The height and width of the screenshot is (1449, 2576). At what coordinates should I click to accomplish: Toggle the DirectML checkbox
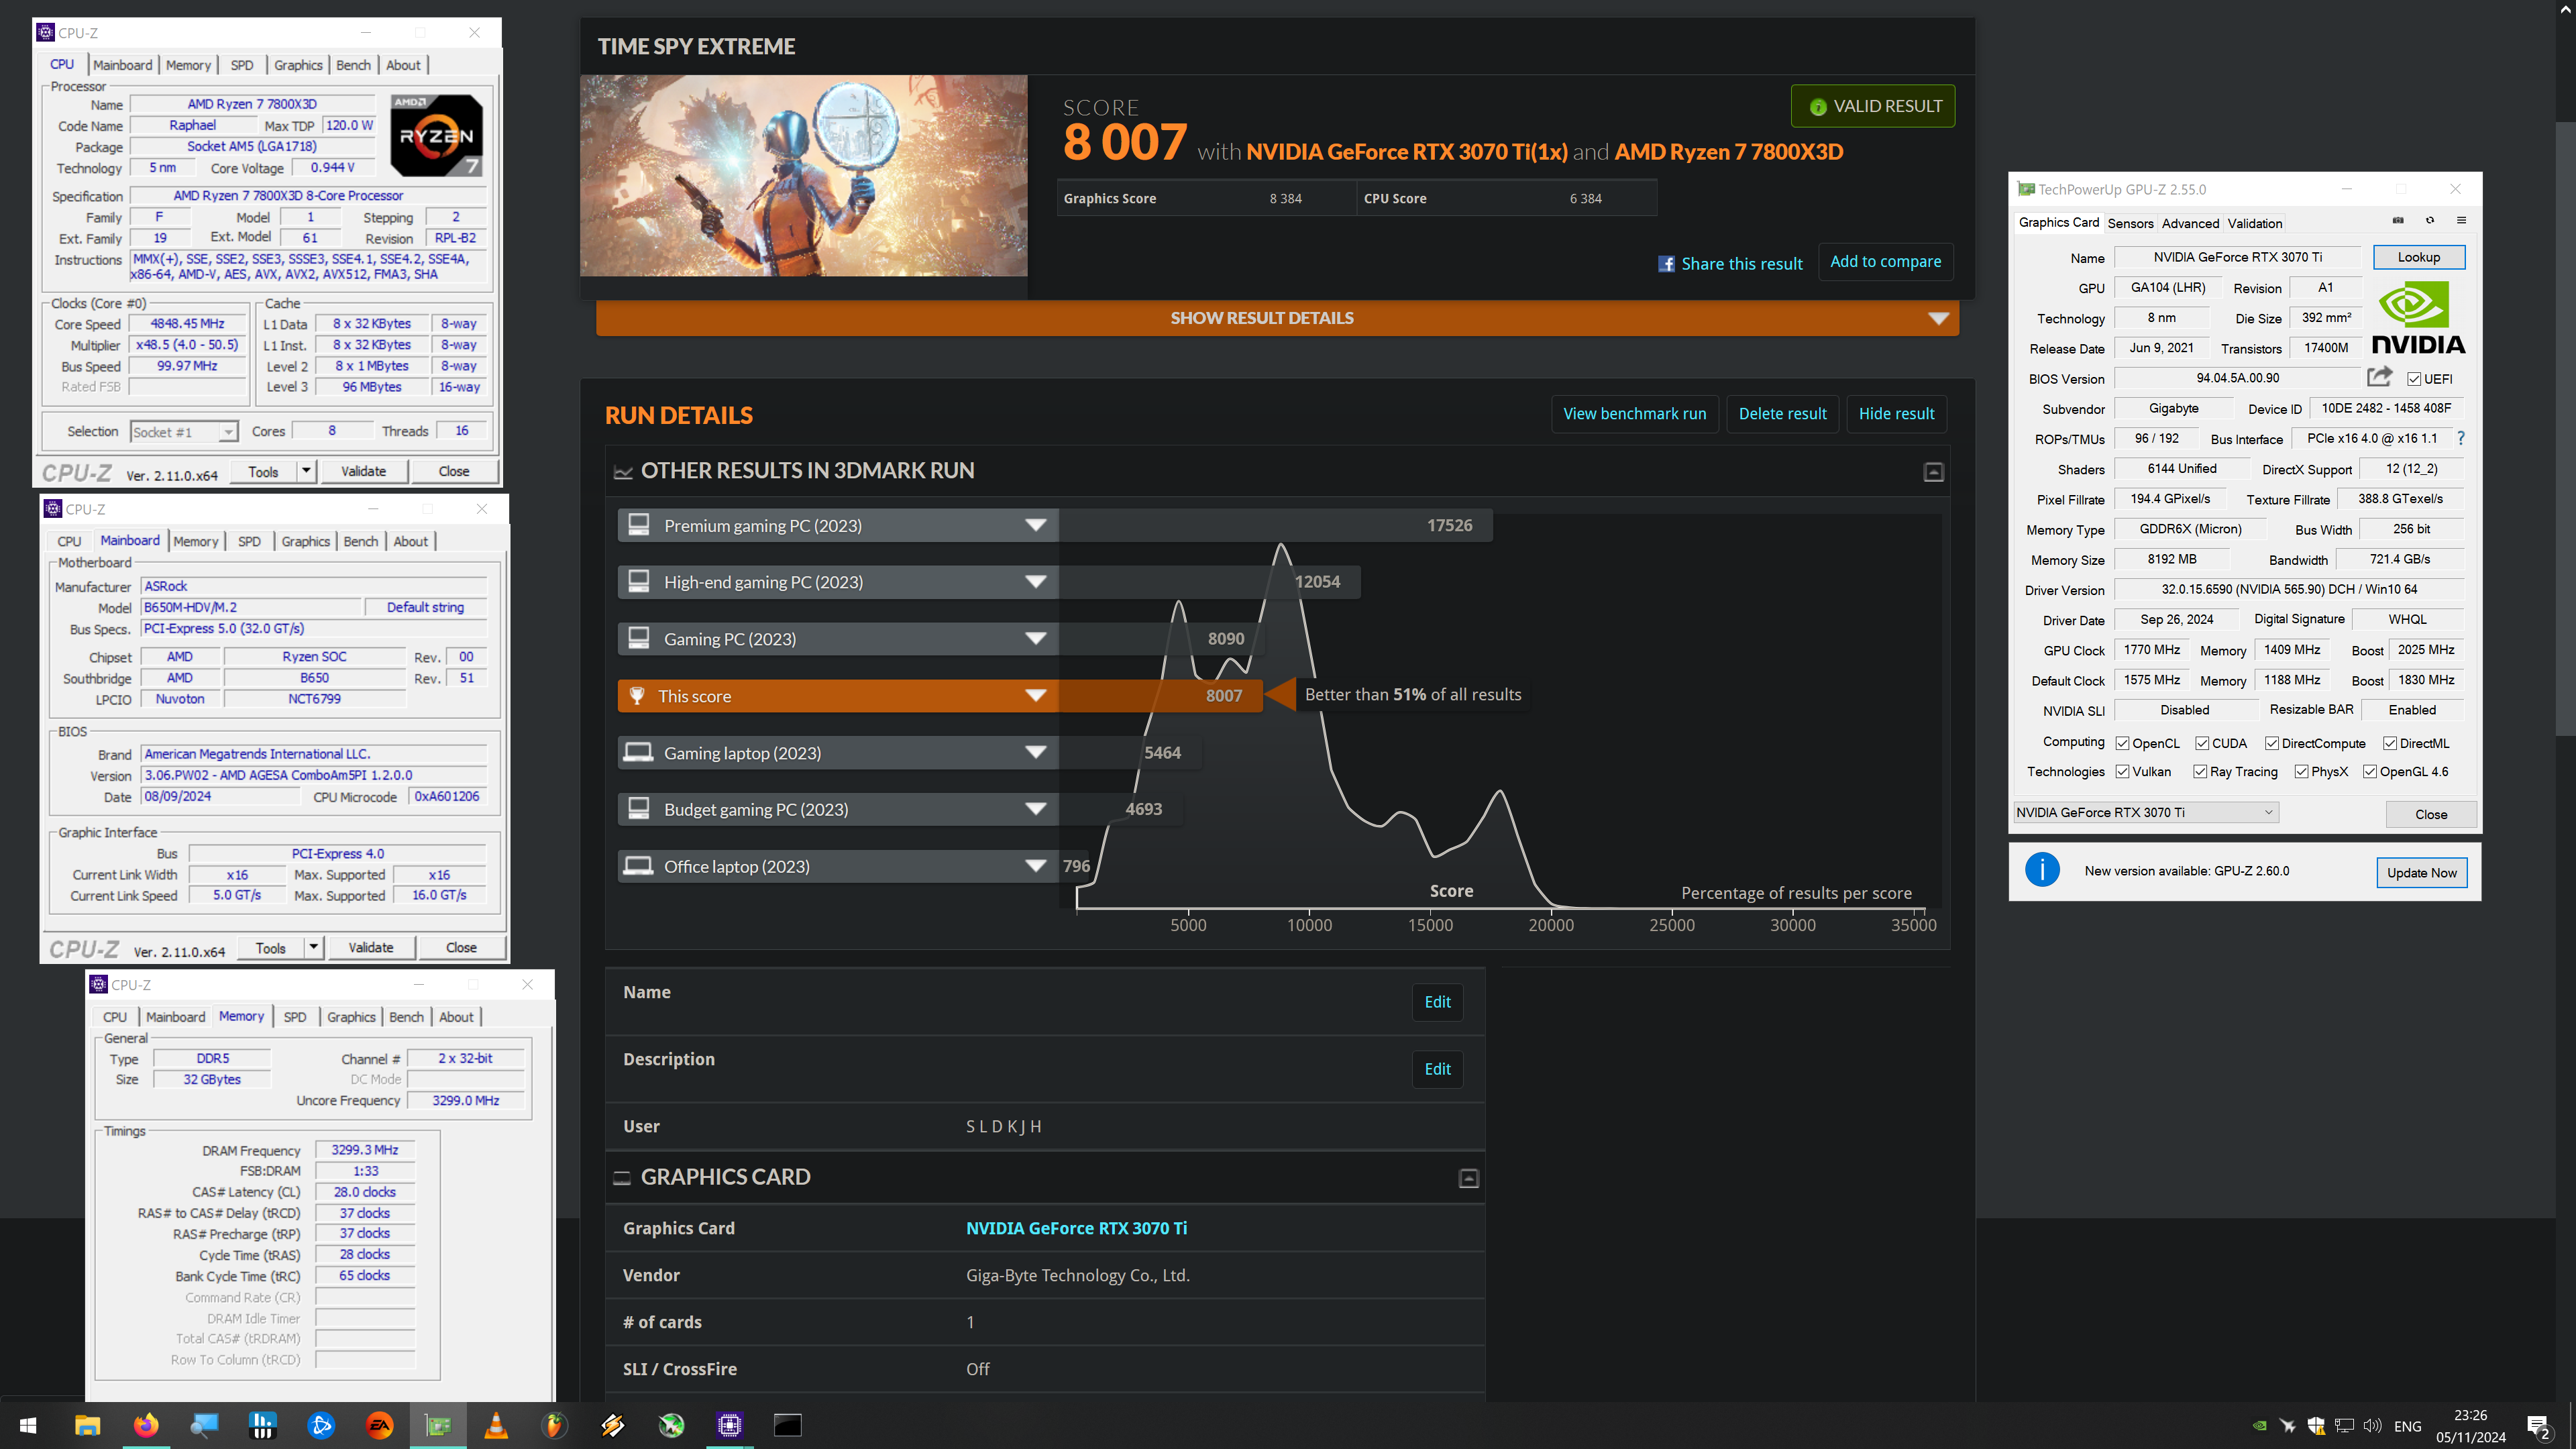pyautogui.click(x=2390, y=743)
